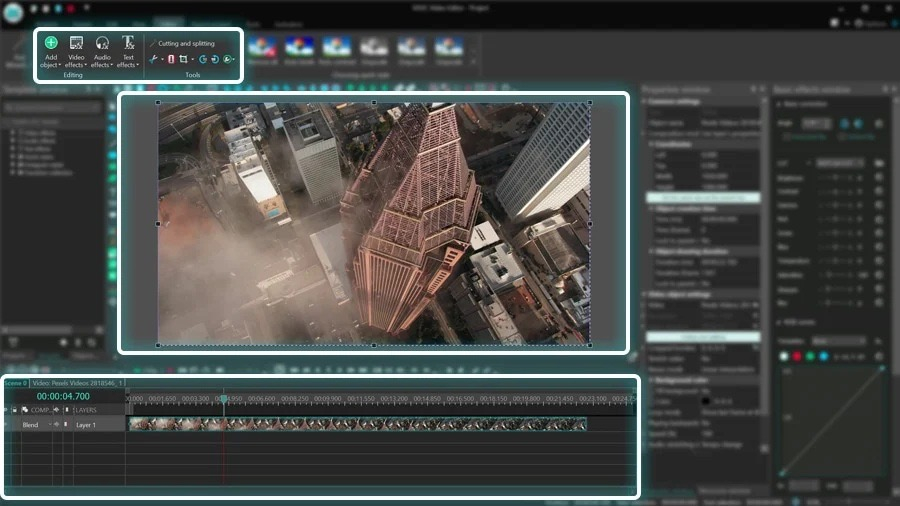Open the Video effects menu
The height and width of the screenshot is (506, 900).
click(76, 52)
